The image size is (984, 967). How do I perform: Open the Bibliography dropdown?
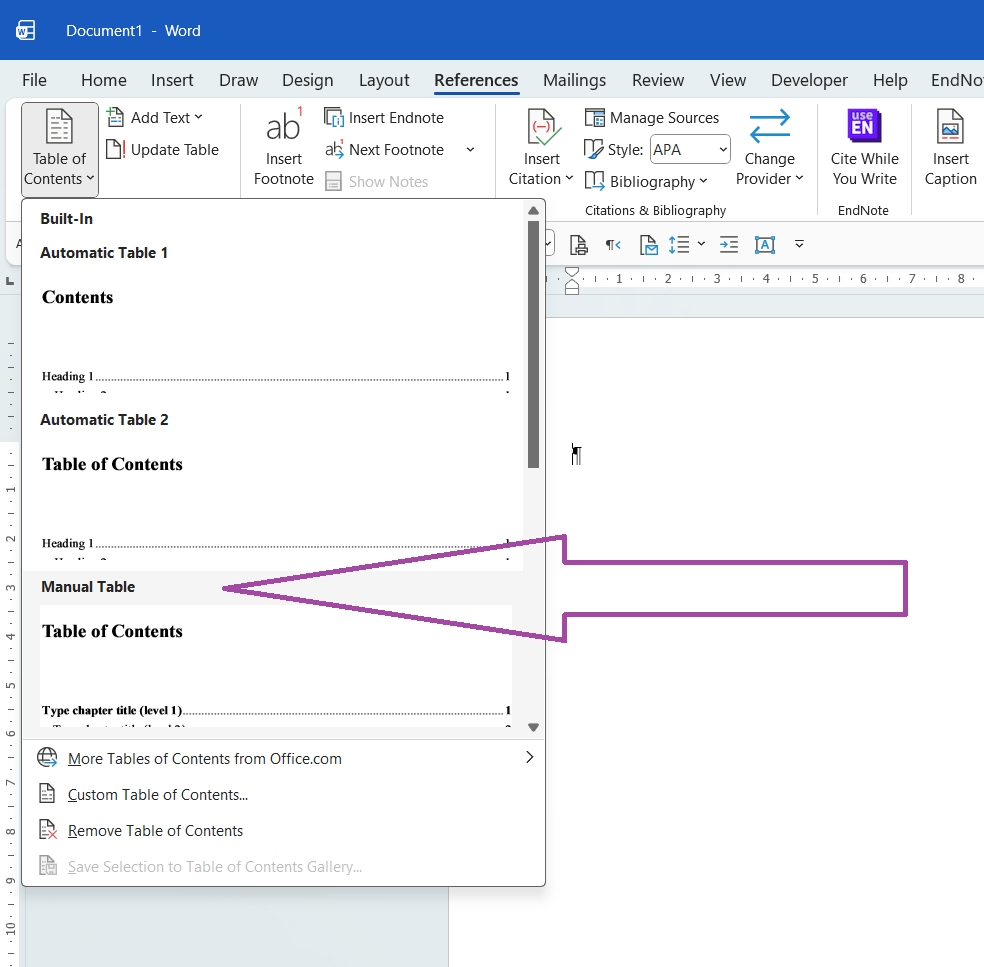tap(647, 181)
